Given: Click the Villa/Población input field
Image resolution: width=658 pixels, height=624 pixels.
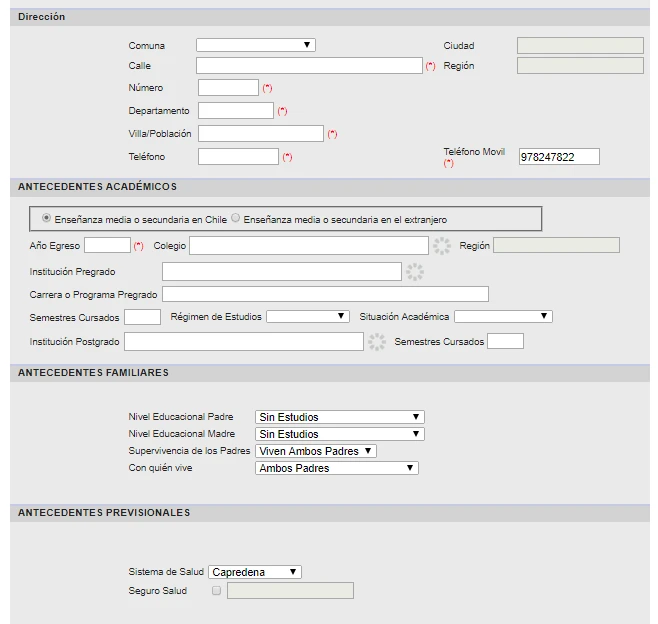Looking at the screenshot, I should 261,134.
